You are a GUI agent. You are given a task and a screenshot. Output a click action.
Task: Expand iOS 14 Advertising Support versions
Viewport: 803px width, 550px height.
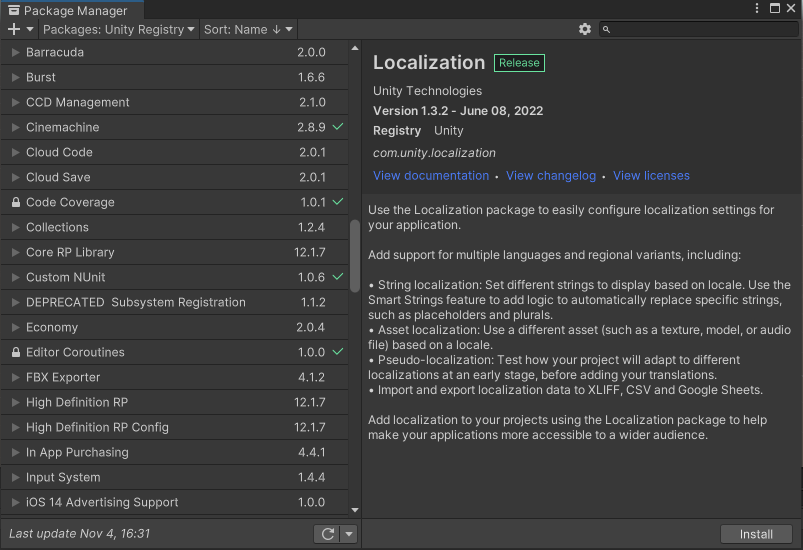[15, 502]
